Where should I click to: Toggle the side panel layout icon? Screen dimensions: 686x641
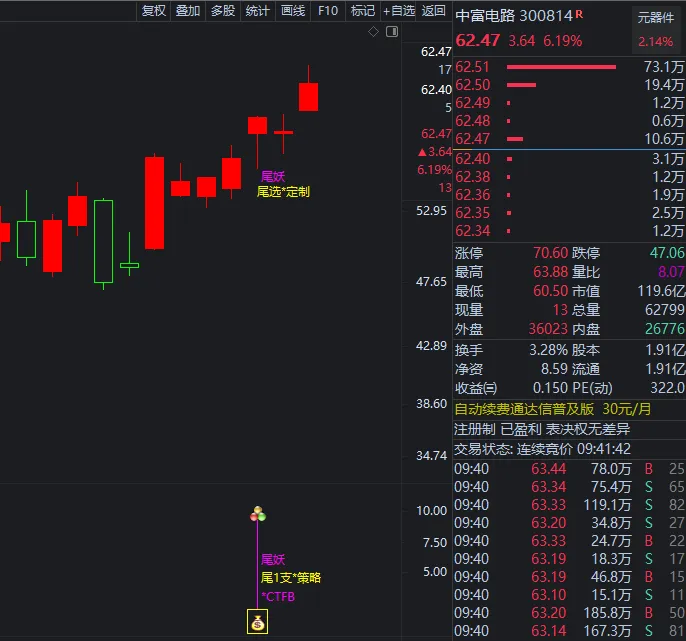pos(392,32)
